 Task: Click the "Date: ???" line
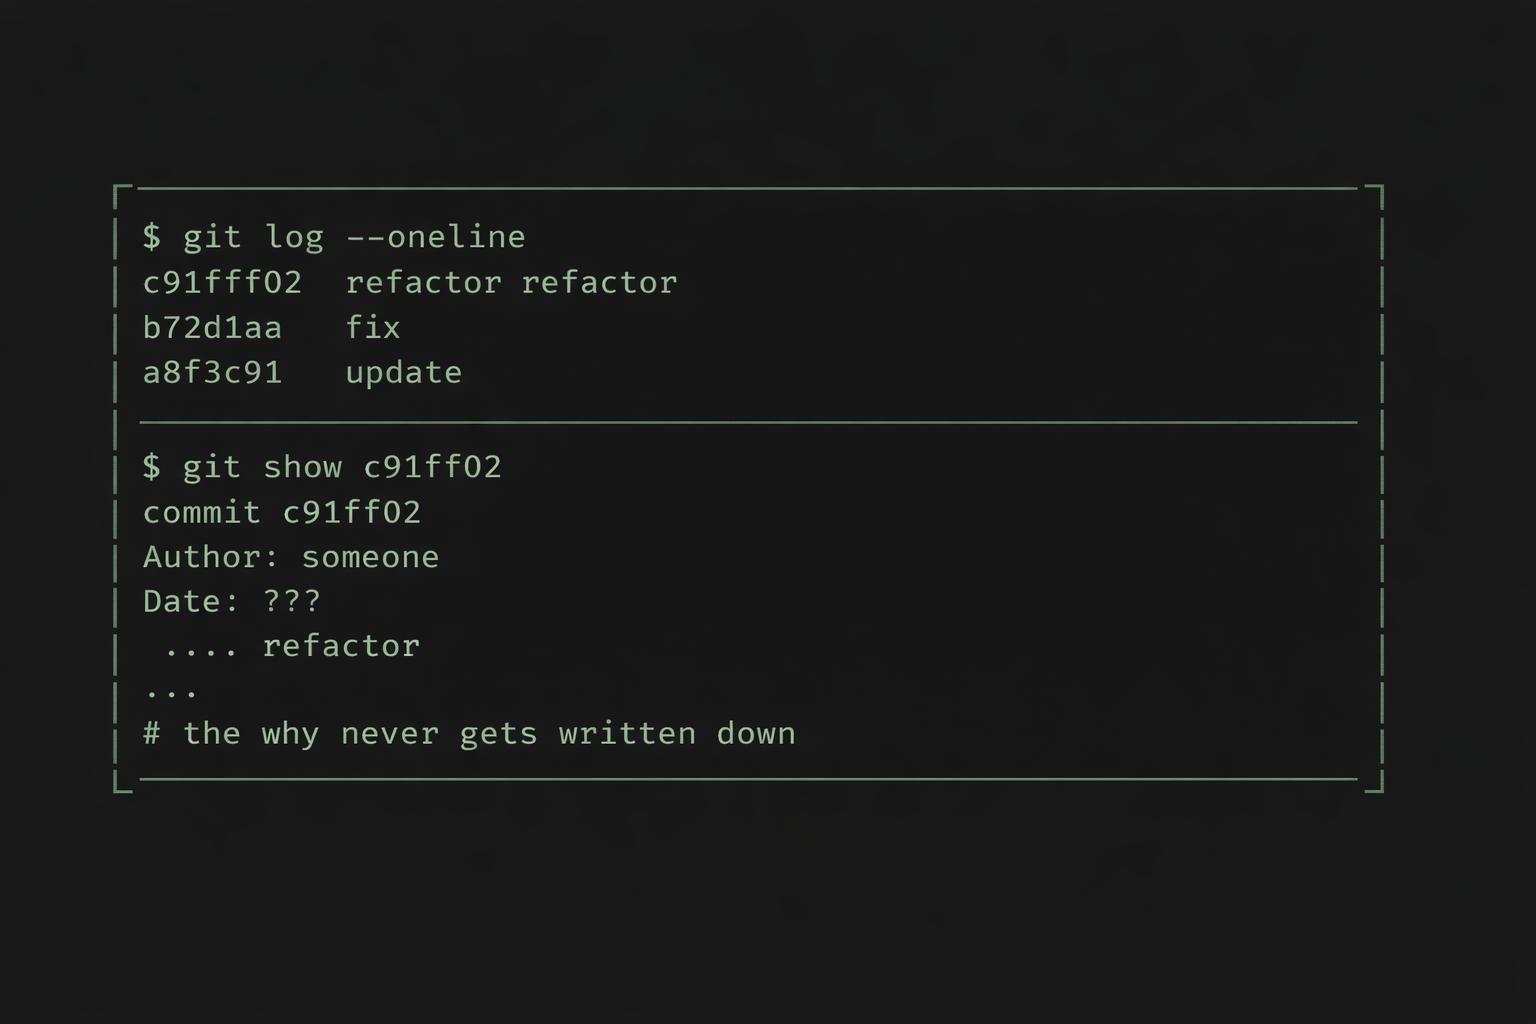pos(232,602)
